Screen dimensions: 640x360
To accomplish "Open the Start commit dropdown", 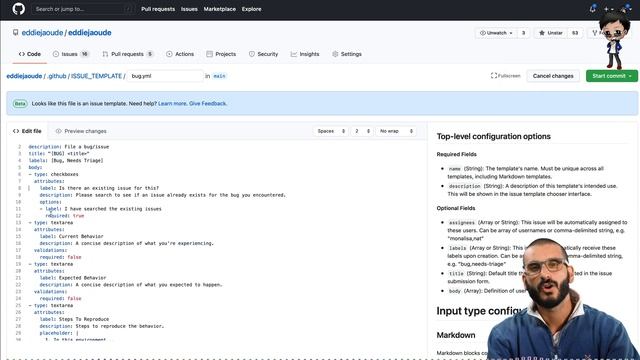I will point(611,76).
